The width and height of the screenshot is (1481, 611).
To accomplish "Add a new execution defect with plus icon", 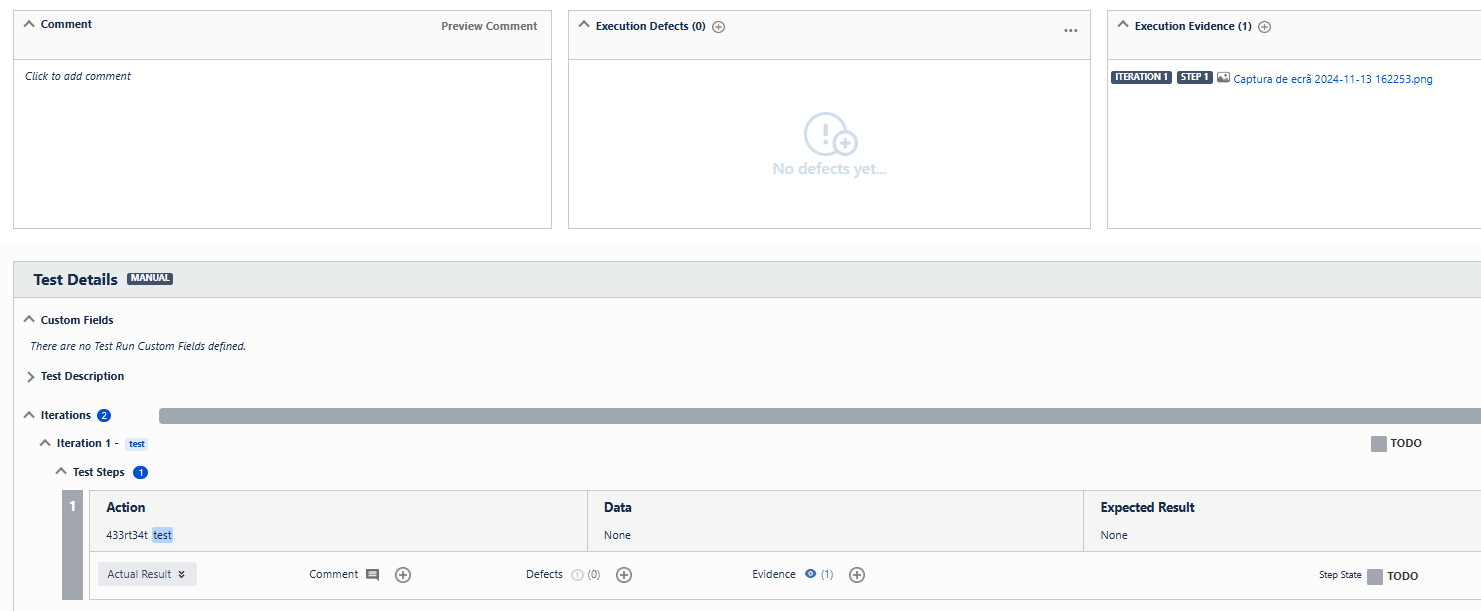I will click(x=718, y=27).
